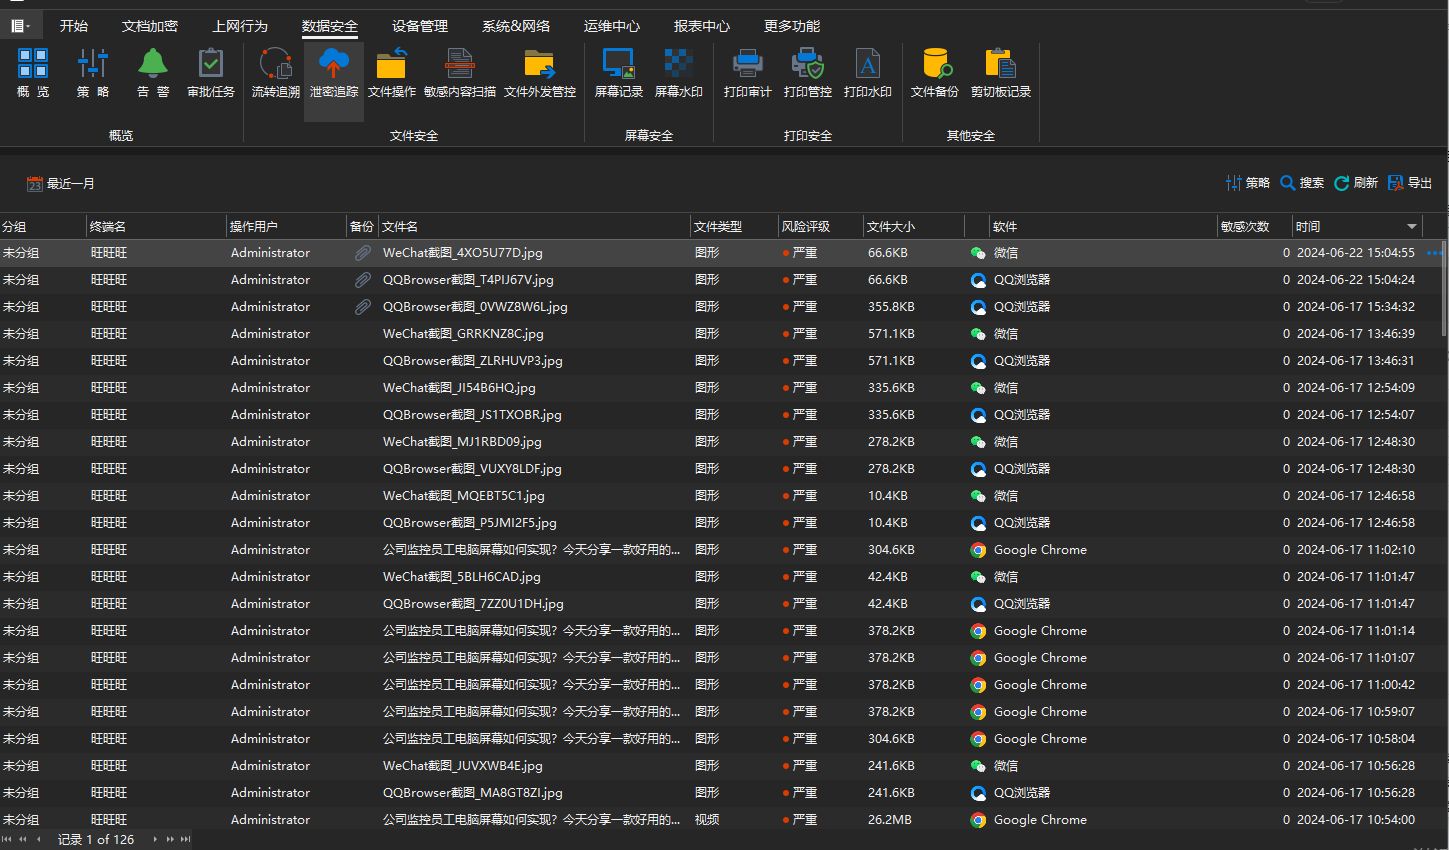The image size is (1449, 850).
Task: Open 文件外发管控 outgoing file control
Action: click(540, 73)
